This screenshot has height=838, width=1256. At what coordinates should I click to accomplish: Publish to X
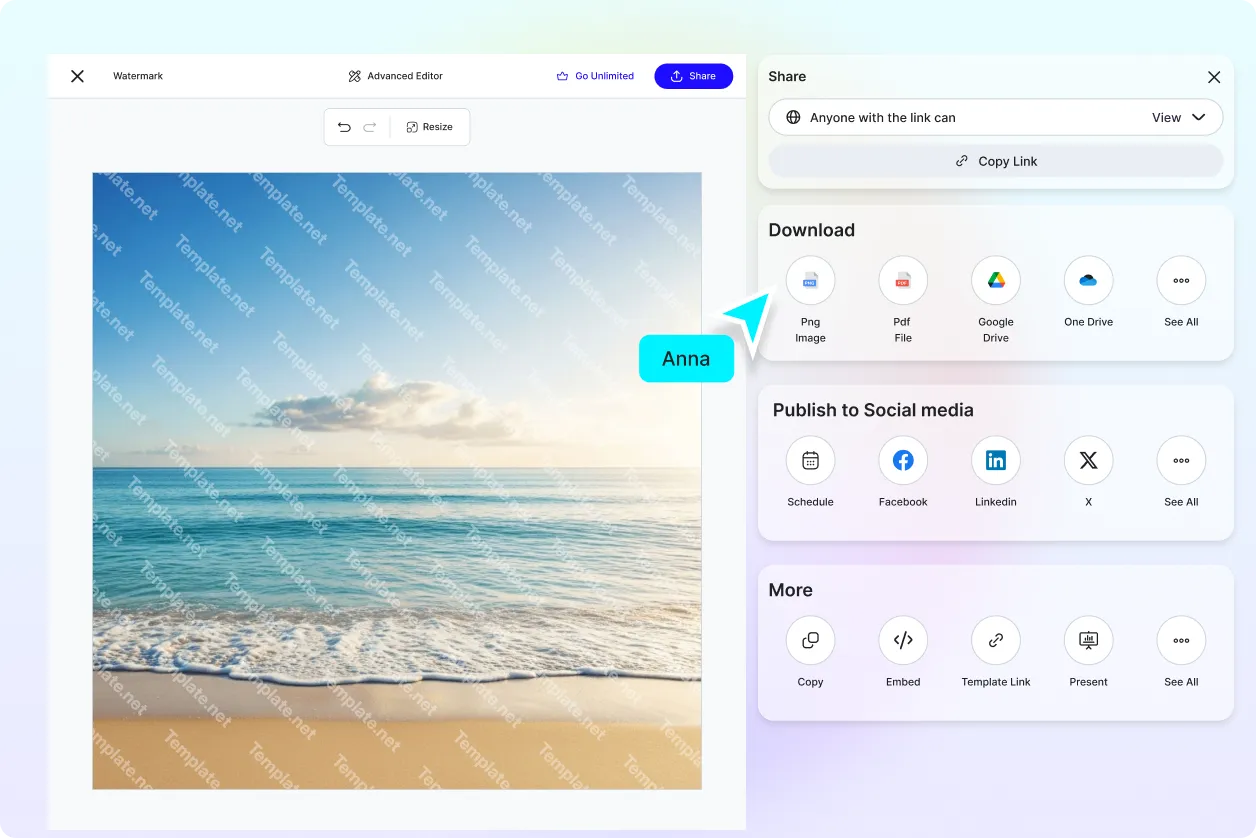[1088, 461]
